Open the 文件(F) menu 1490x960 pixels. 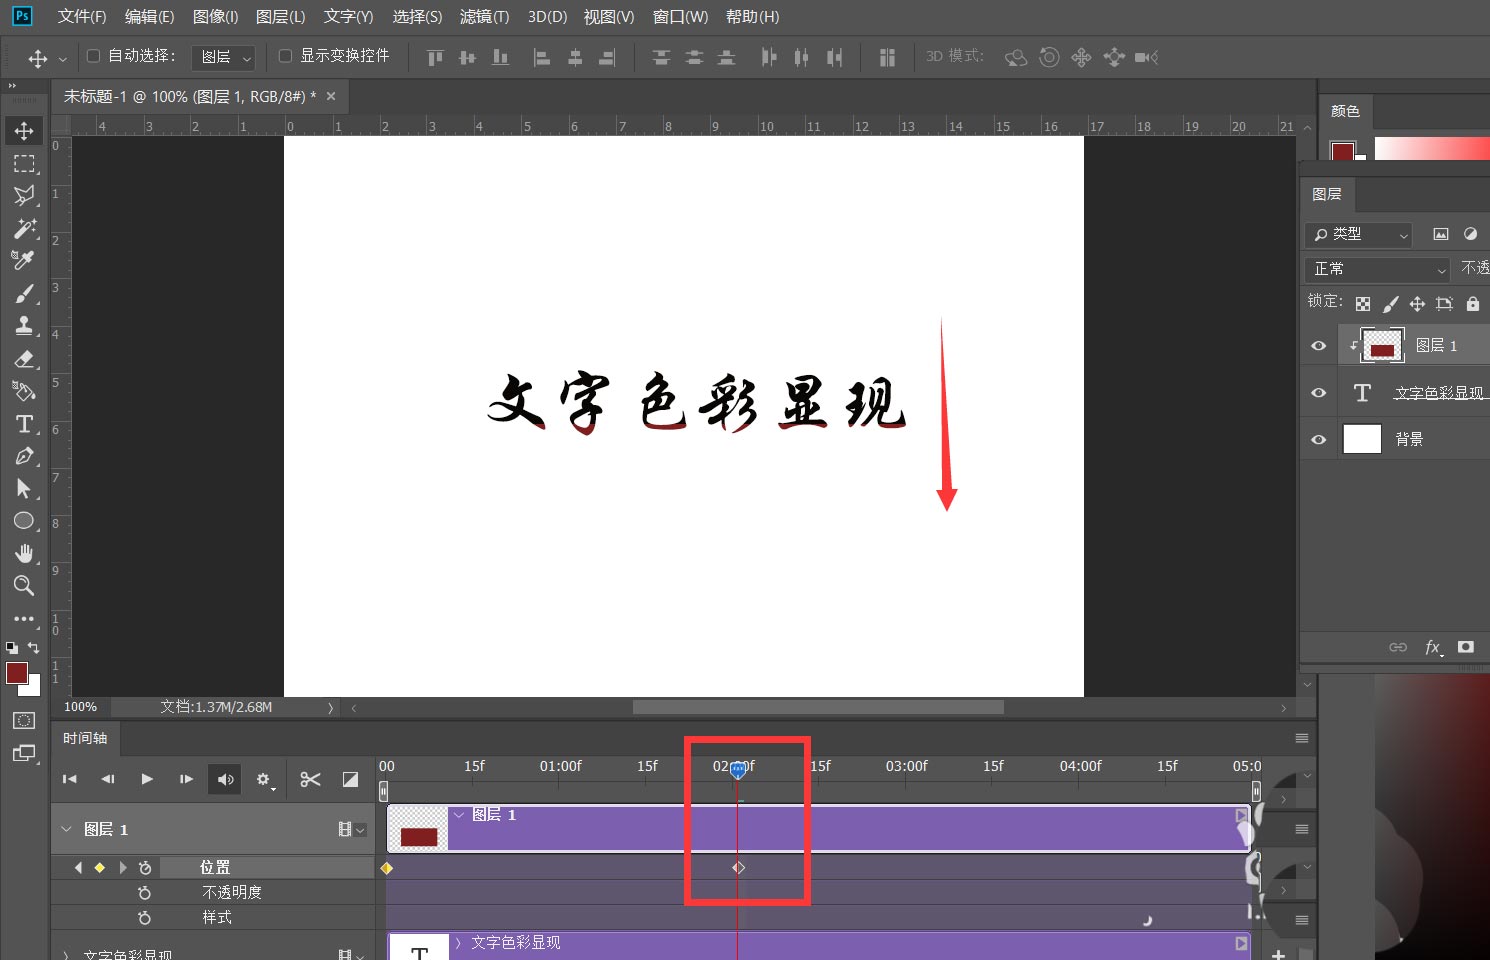(x=82, y=17)
